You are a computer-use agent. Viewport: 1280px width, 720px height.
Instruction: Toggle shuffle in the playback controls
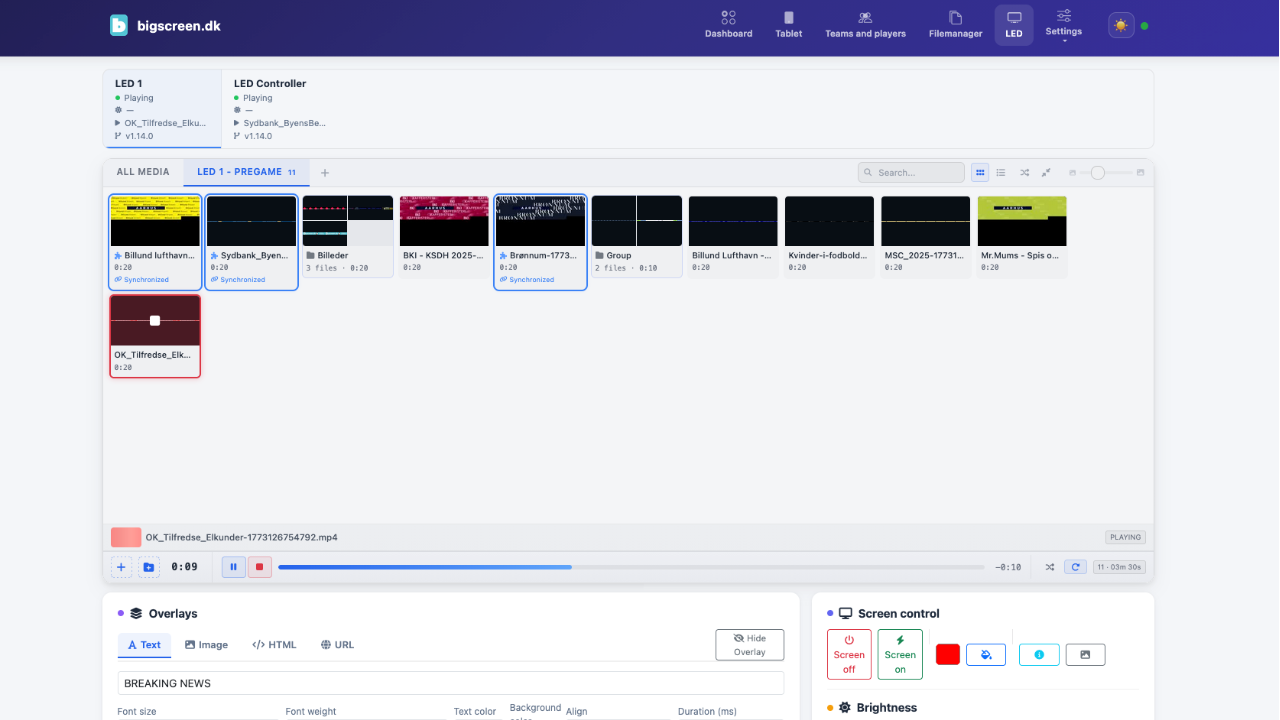(x=1049, y=566)
